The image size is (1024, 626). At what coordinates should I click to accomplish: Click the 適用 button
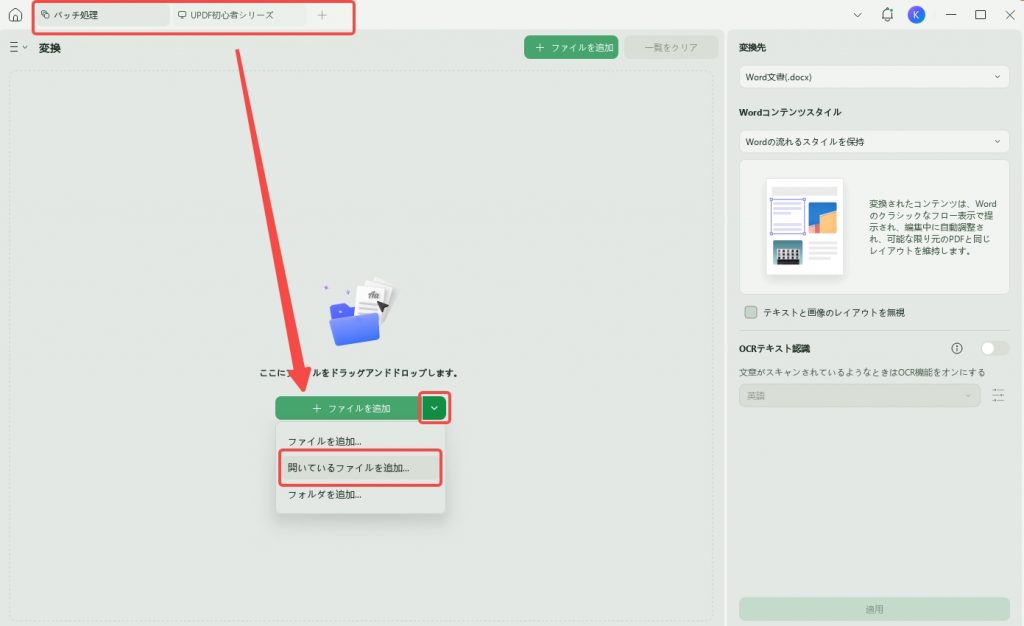[874, 608]
